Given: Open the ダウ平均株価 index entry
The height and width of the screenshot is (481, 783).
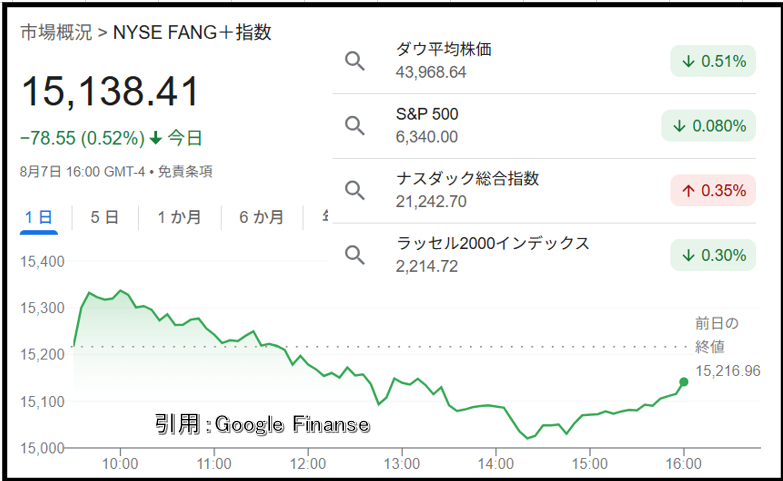Looking at the screenshot, I should [x=544, y=61].
